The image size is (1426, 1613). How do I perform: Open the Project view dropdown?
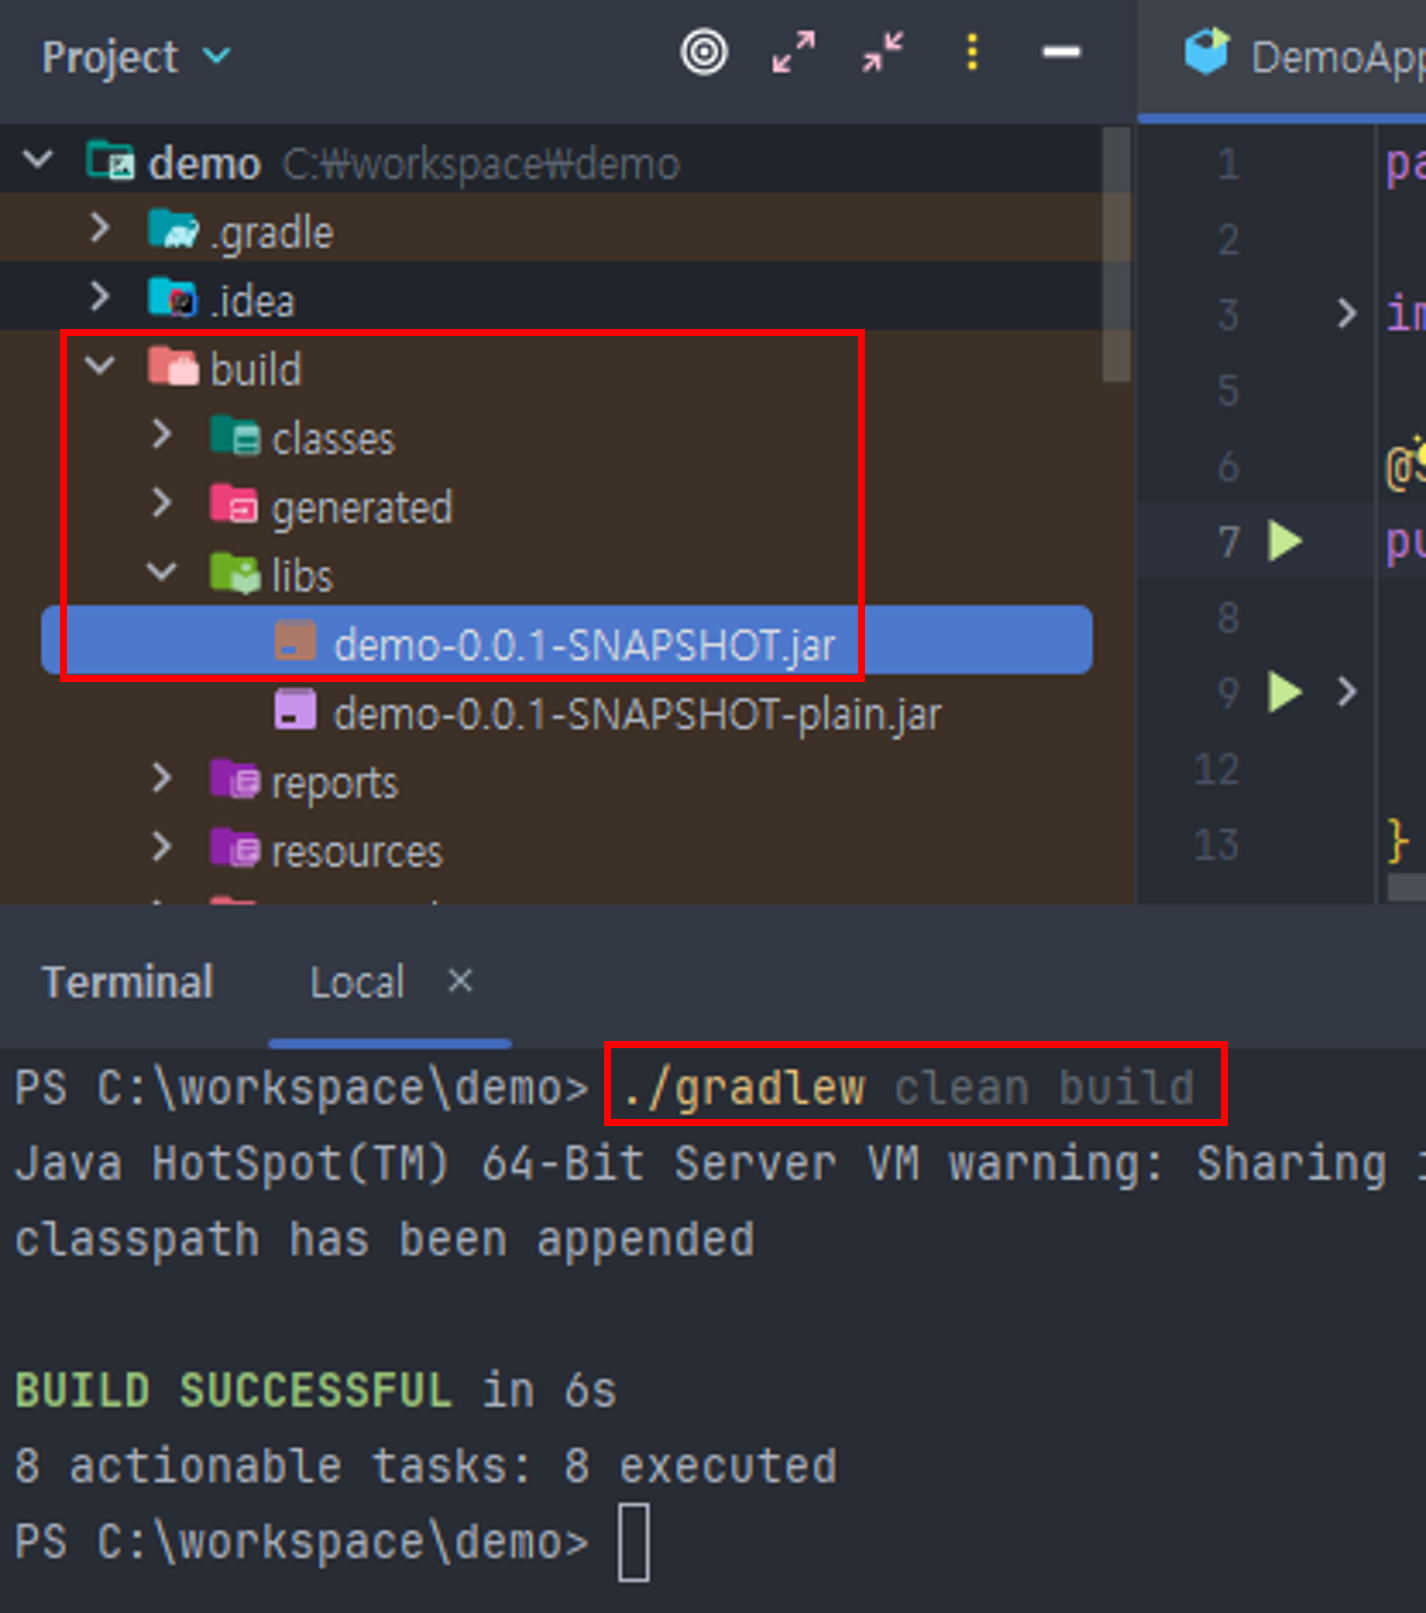tap(136, 57)
